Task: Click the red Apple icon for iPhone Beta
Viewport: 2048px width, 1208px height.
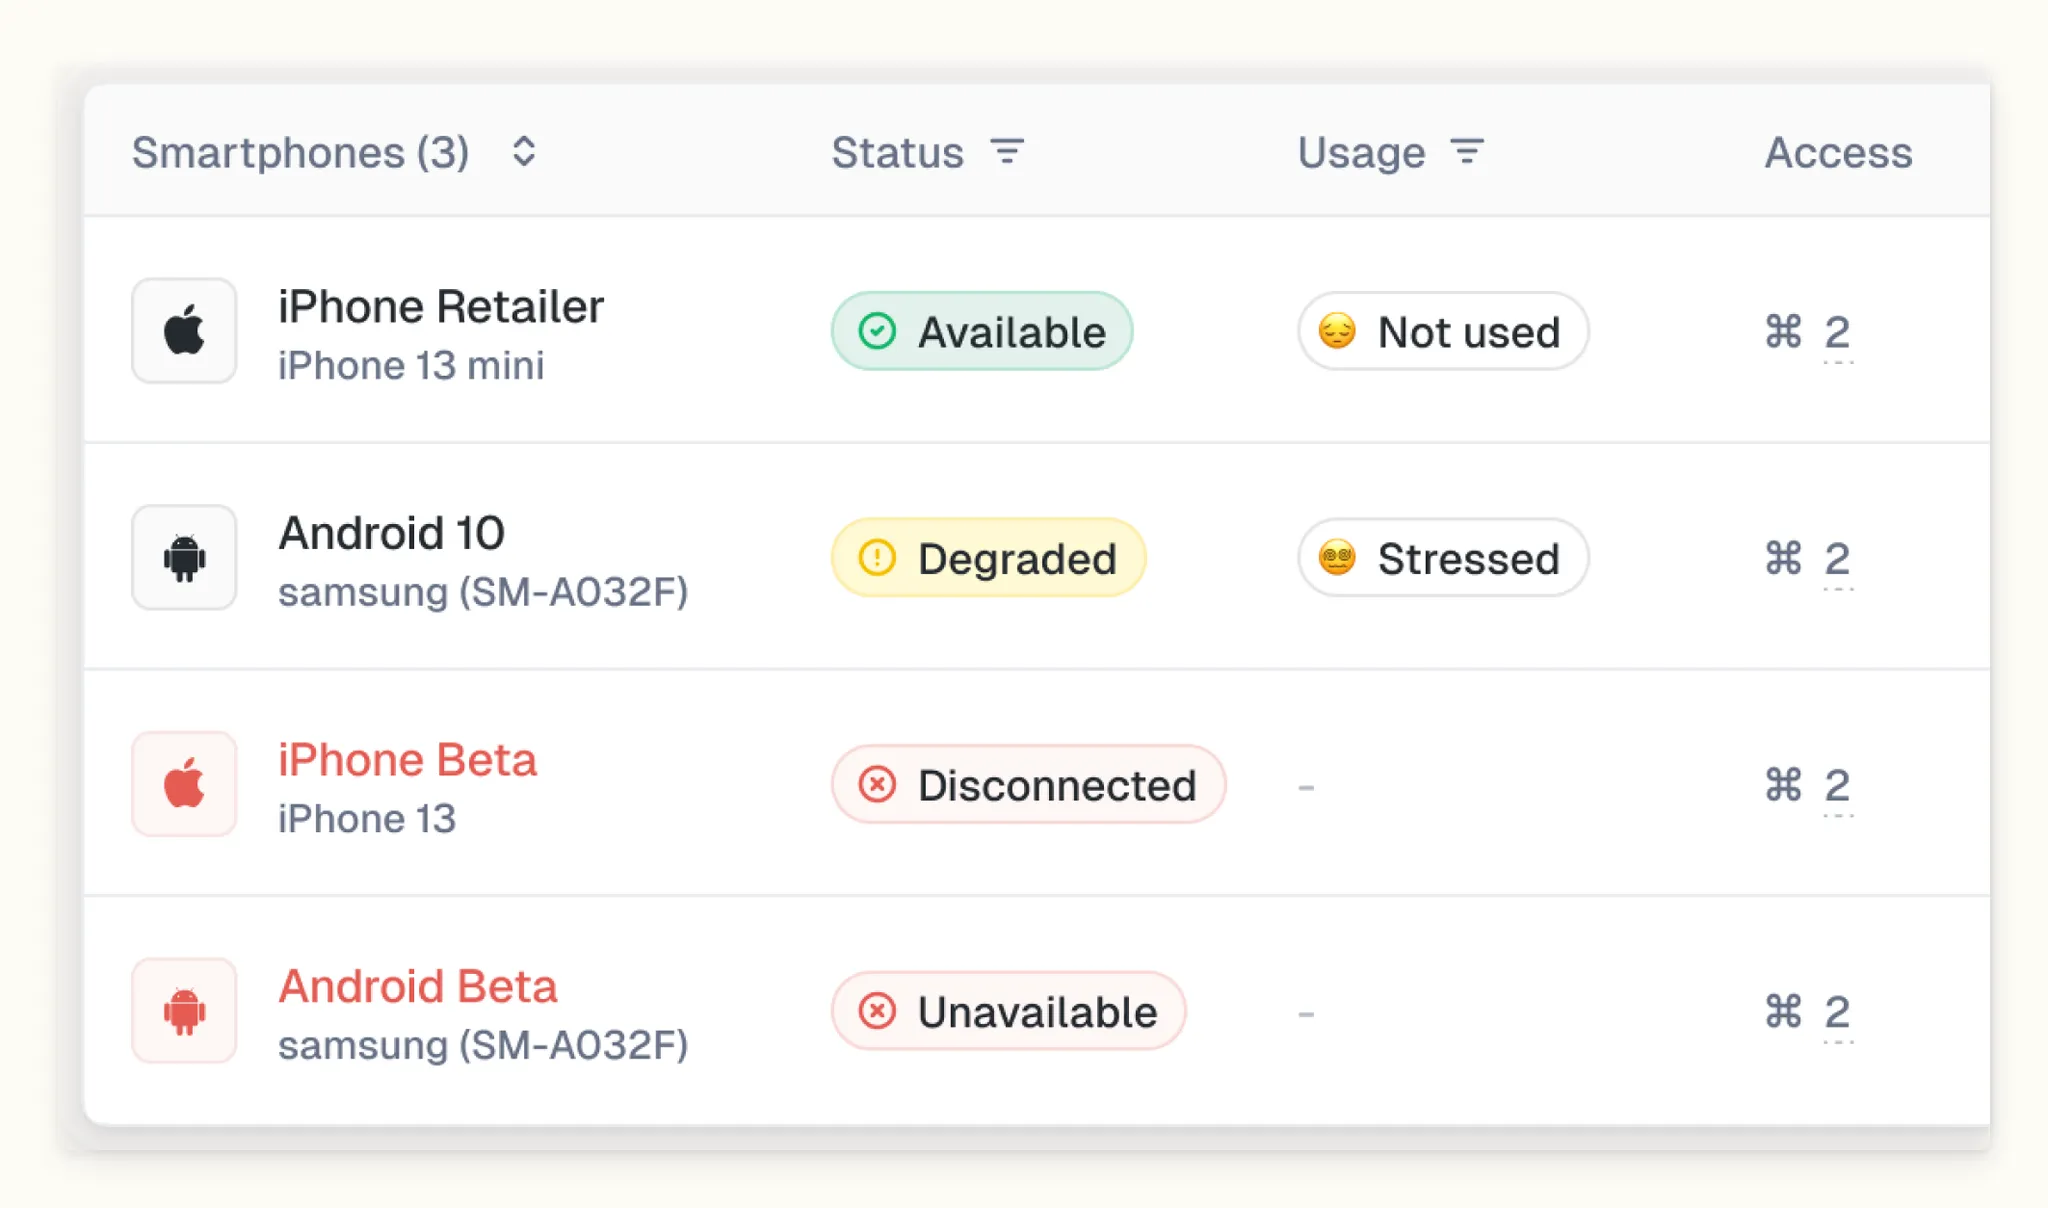Action: pos(184,783)
